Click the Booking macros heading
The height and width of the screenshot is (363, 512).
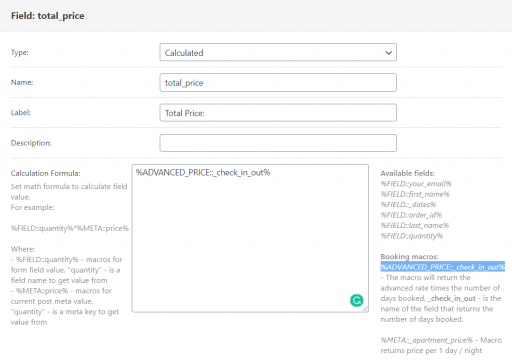coord(409,257)
